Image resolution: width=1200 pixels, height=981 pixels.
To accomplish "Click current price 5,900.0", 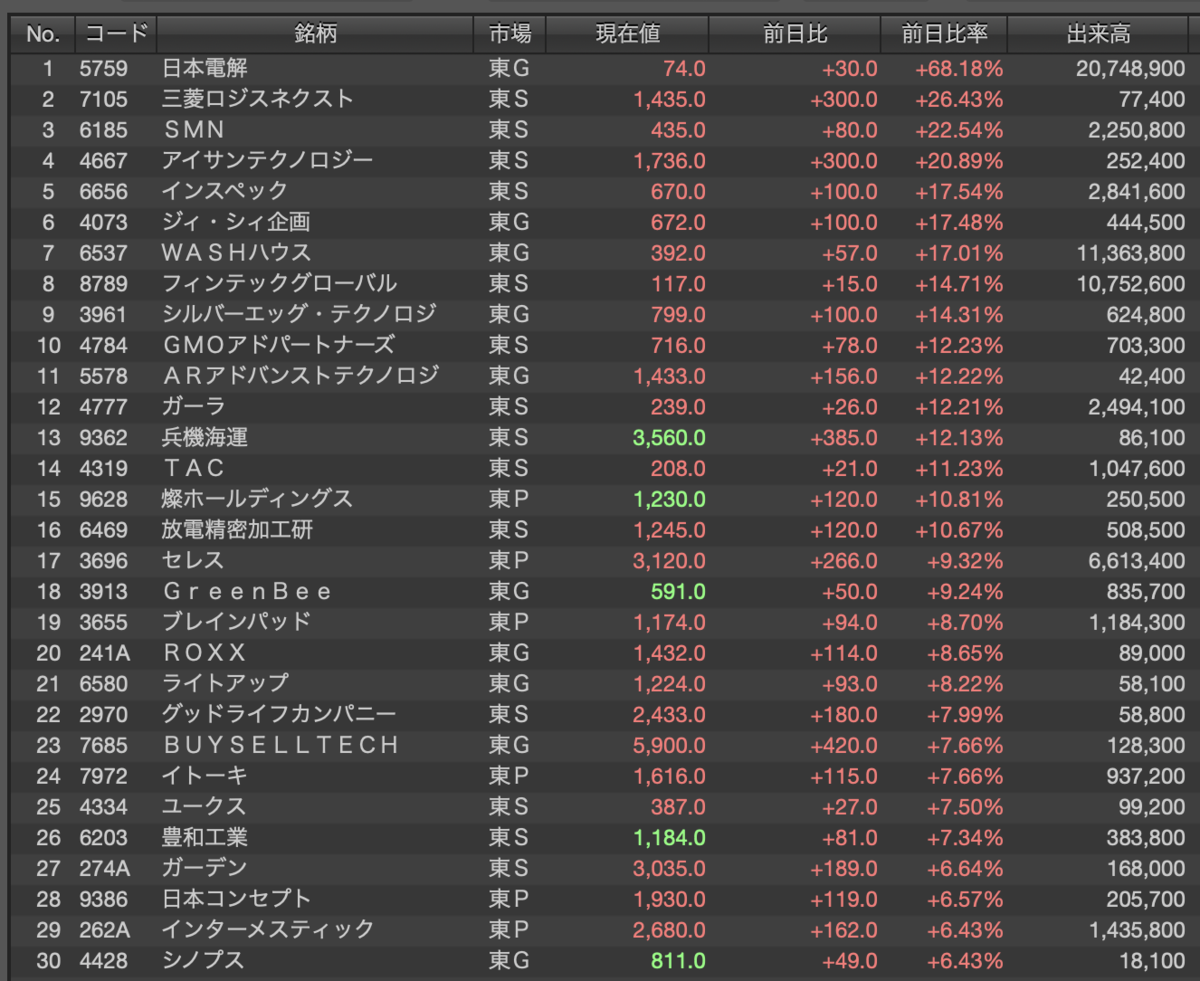I will [669, 744].
